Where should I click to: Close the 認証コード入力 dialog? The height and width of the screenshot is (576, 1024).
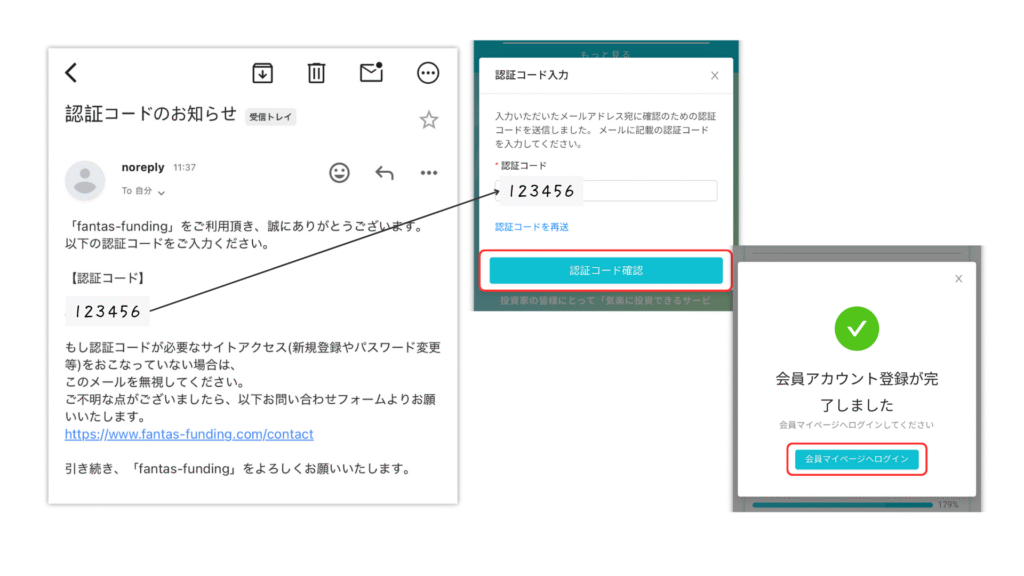point(714,75)
